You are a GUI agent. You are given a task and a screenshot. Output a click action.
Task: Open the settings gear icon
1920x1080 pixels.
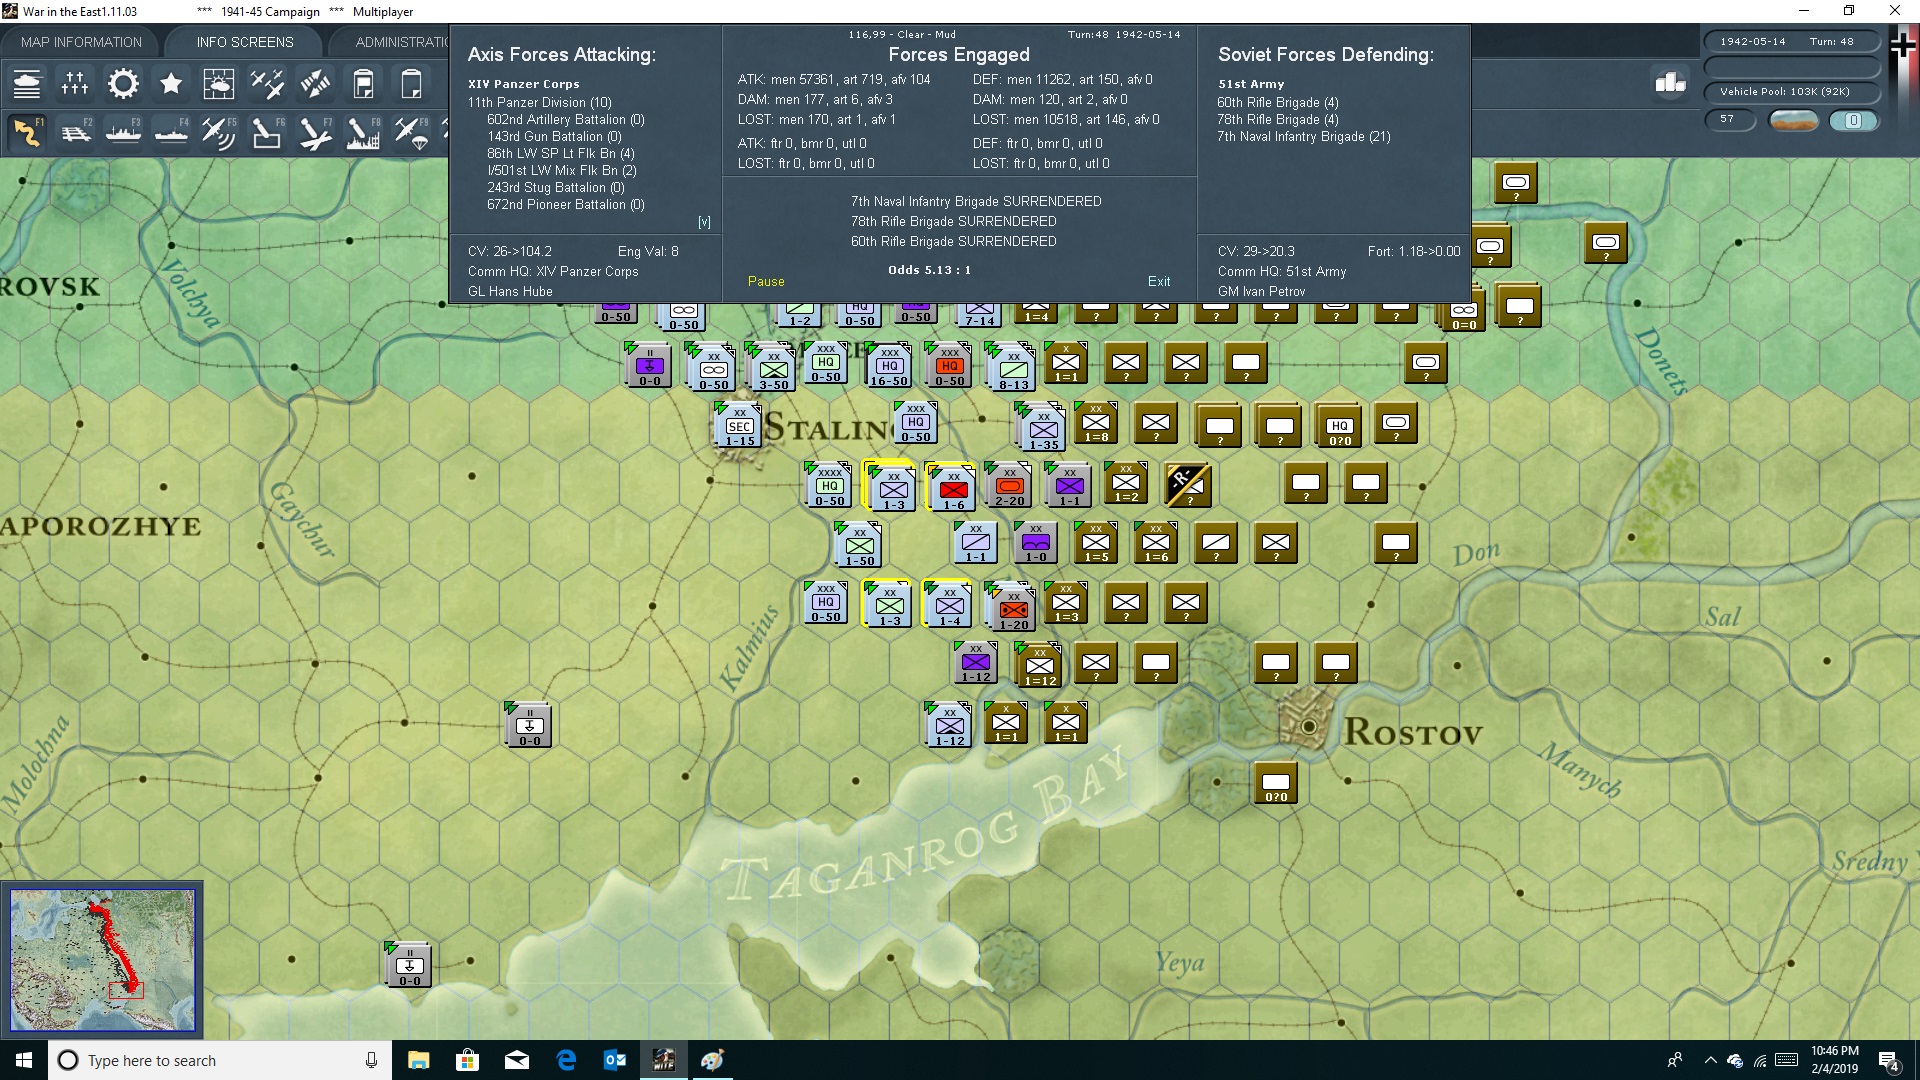click(123, 84)
